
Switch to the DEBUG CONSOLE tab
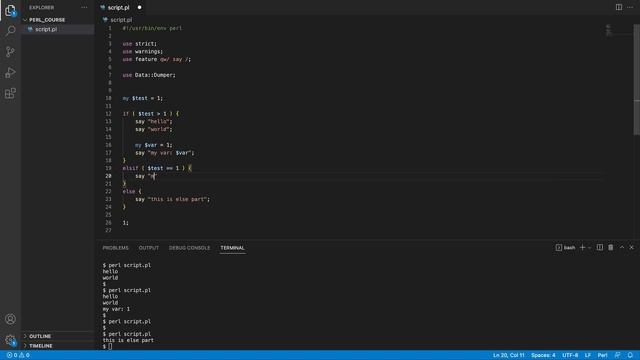[x=189, y=248]
